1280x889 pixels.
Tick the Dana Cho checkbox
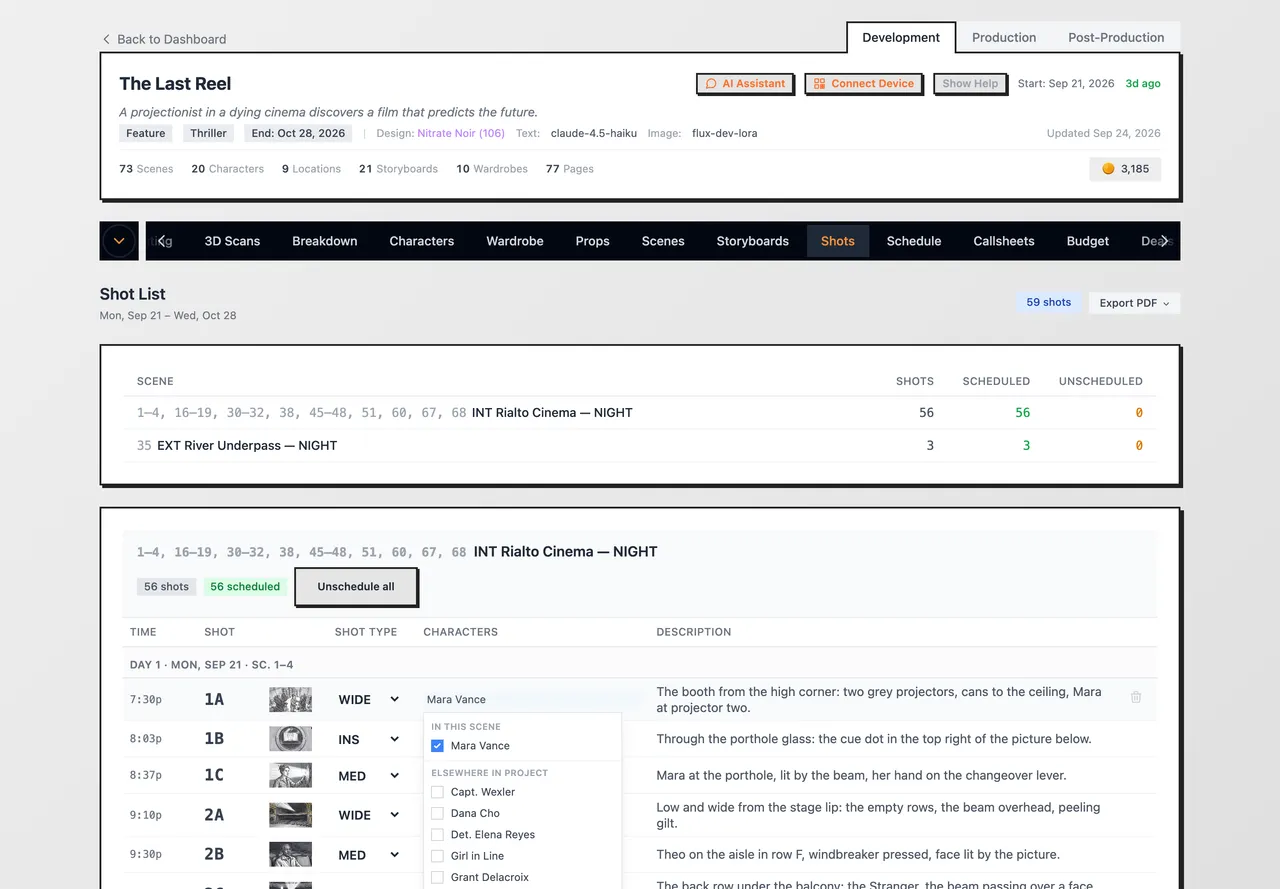click(x=437, y=813)
